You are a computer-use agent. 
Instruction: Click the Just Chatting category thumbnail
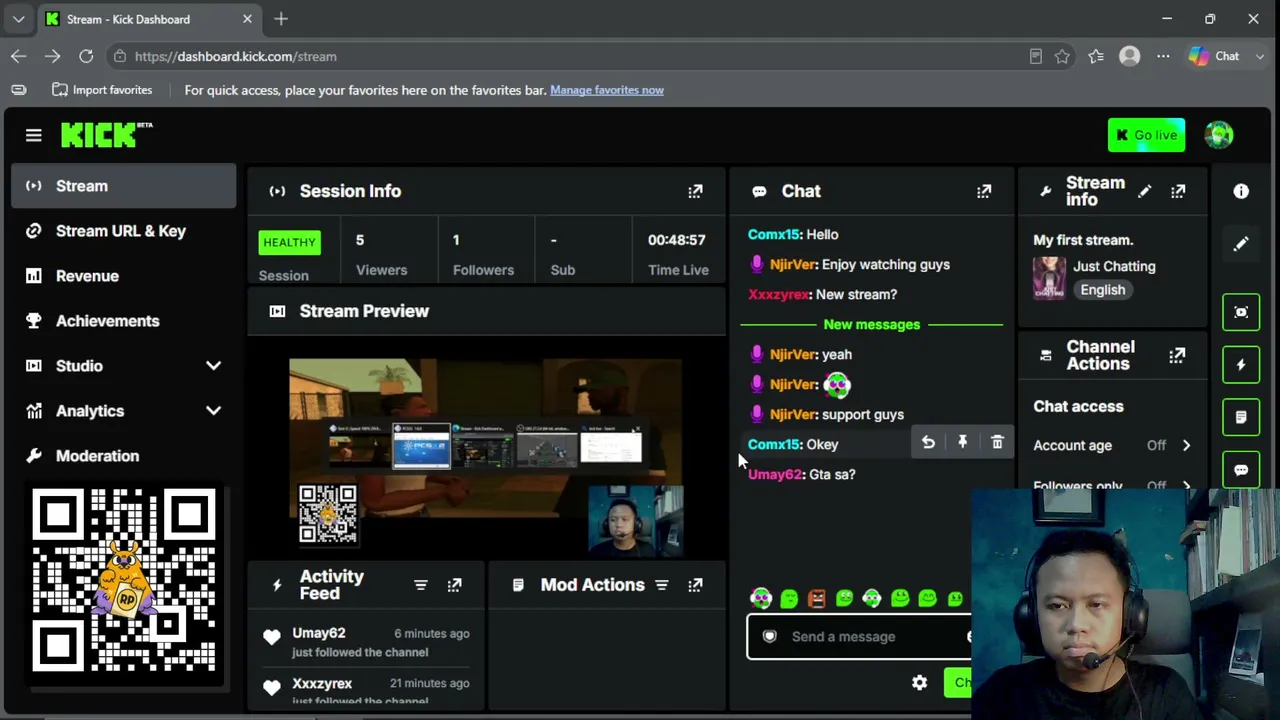pyautogui.click(x=1049, y=278)
